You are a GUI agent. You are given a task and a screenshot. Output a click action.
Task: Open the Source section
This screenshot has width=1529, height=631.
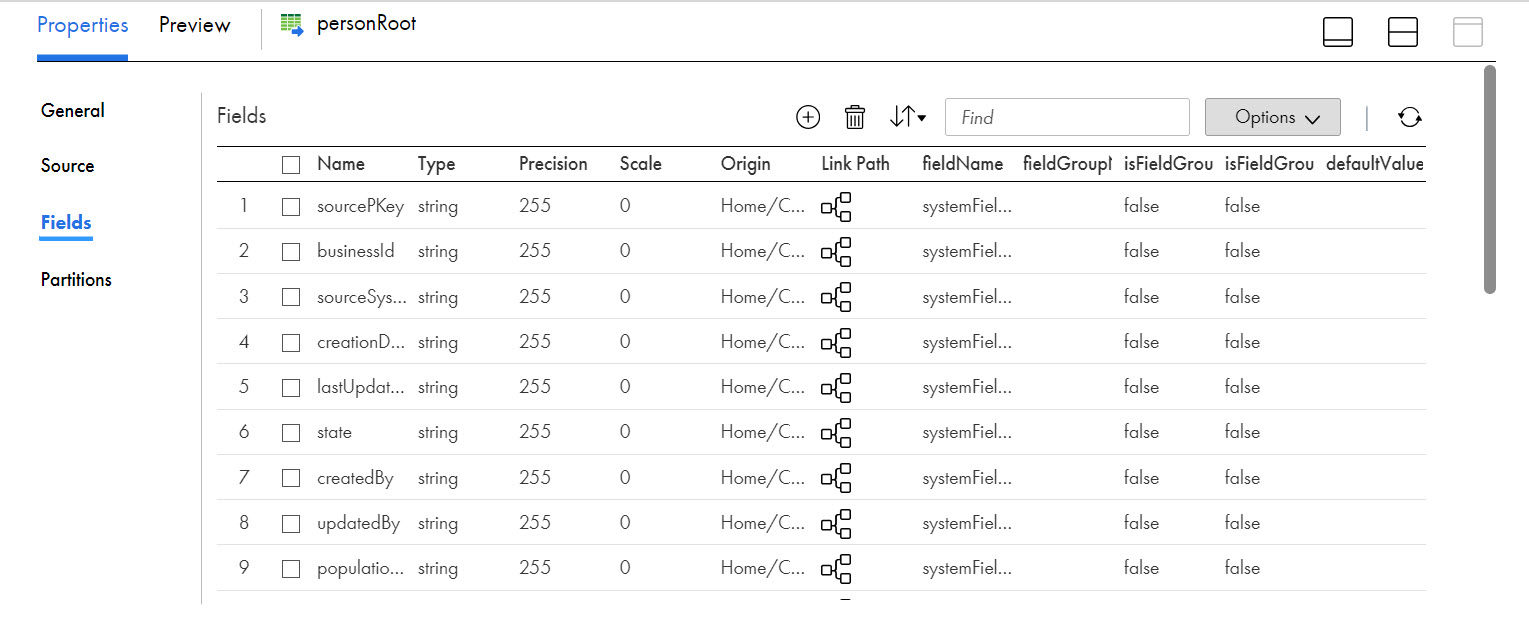(68, 166)
